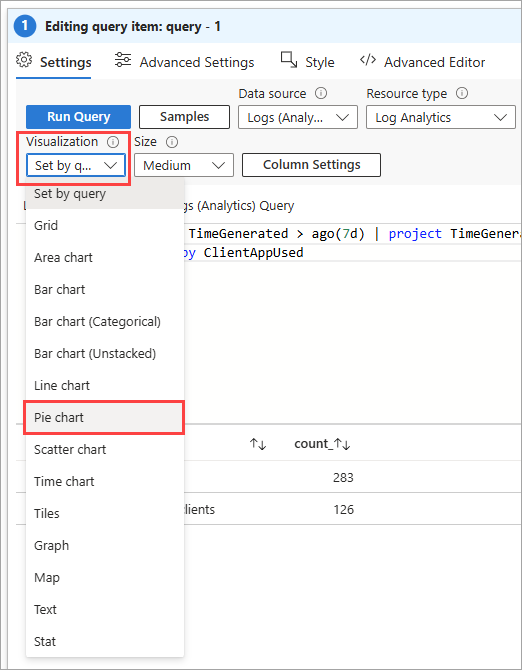Click the Data source info icon

(321, 93)
